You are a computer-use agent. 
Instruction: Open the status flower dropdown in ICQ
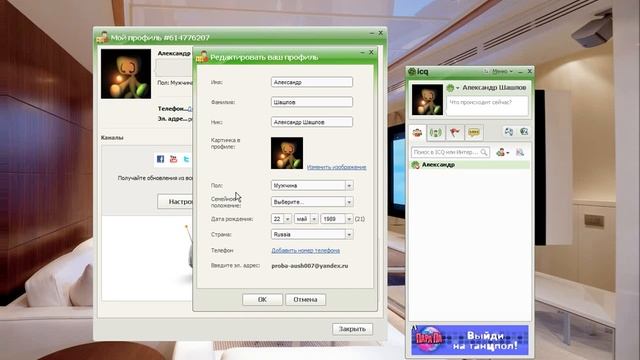click(452, 88)
